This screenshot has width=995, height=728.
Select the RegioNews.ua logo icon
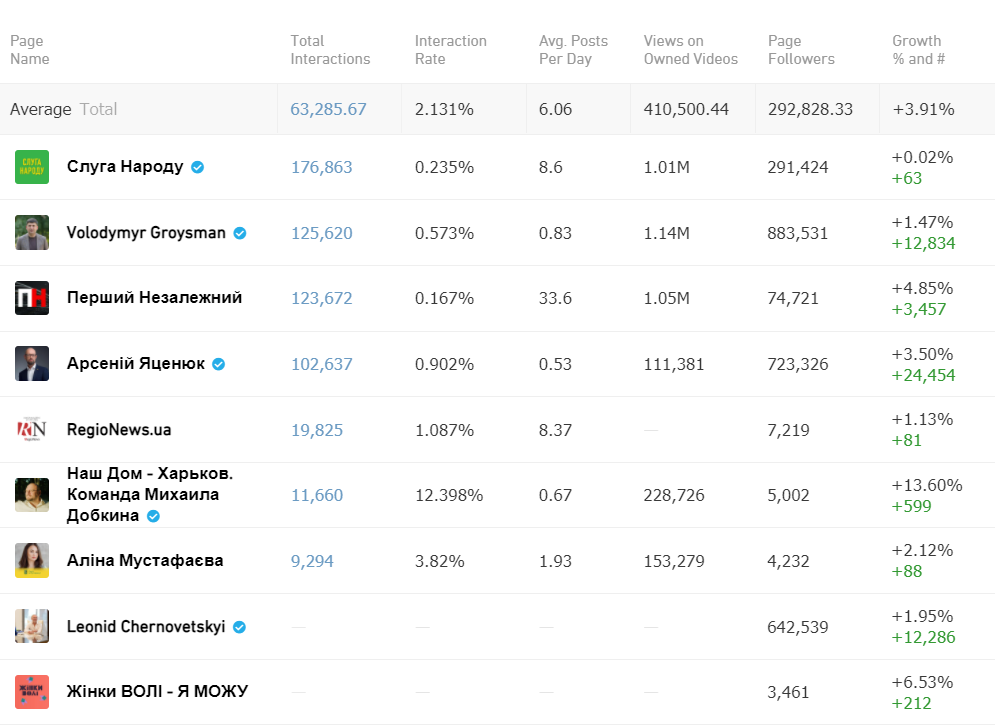tap(32, 430)
